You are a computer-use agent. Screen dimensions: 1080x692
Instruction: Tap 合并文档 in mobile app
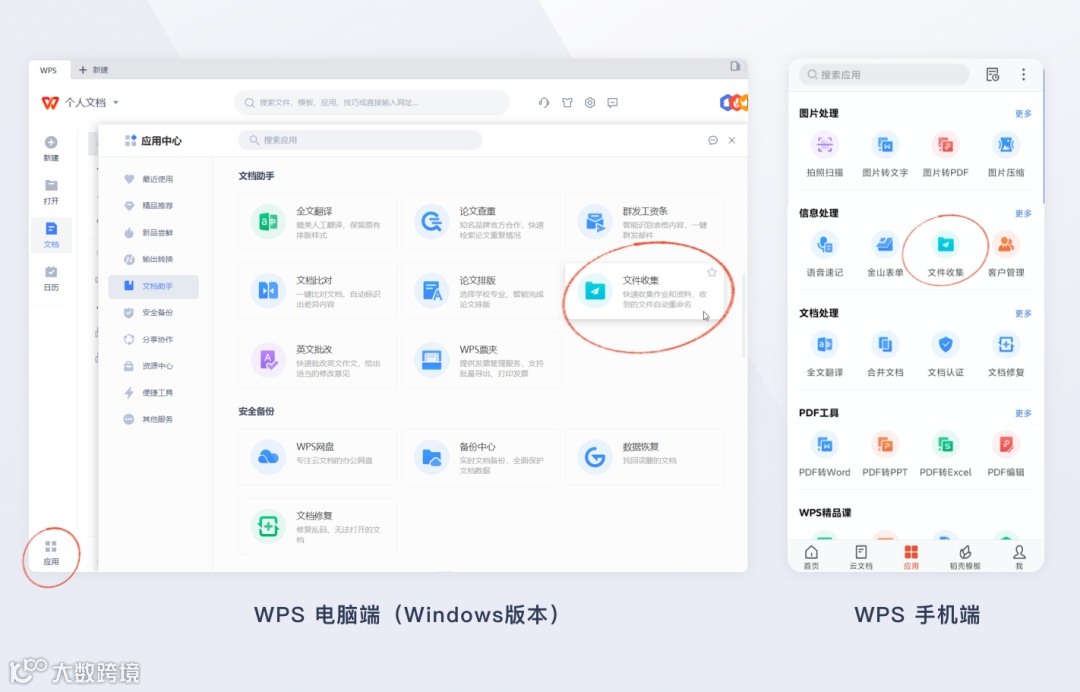885,355
